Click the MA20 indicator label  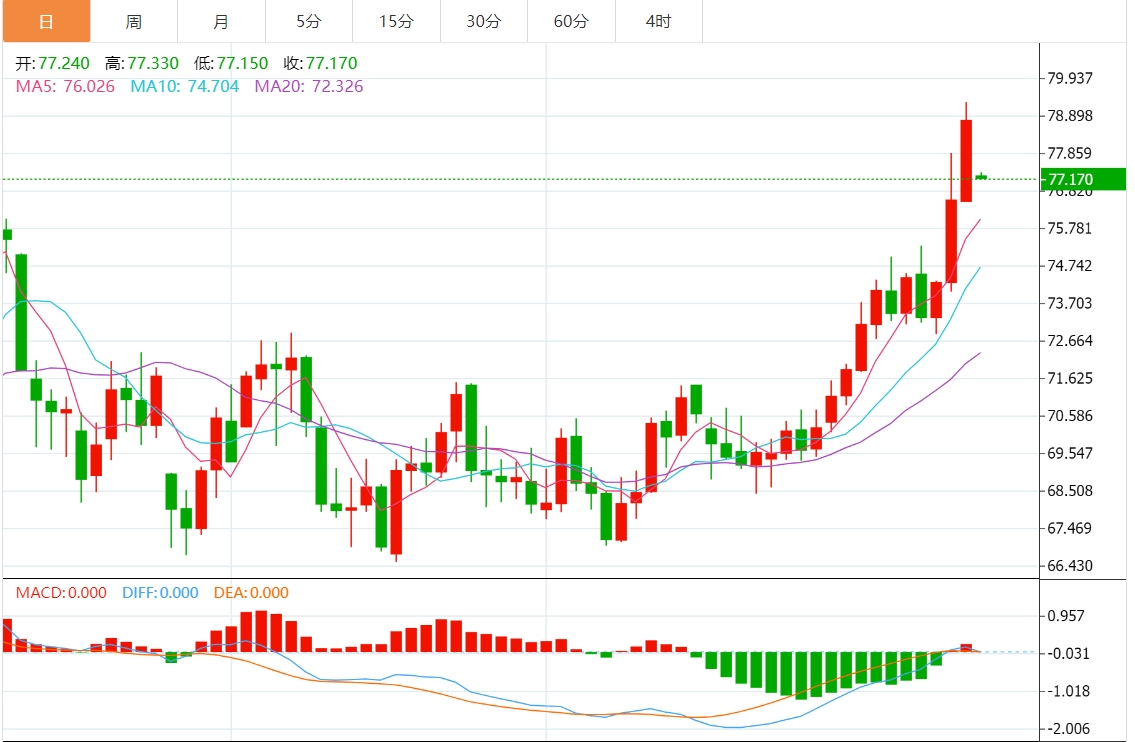click(x=309, y=86)
